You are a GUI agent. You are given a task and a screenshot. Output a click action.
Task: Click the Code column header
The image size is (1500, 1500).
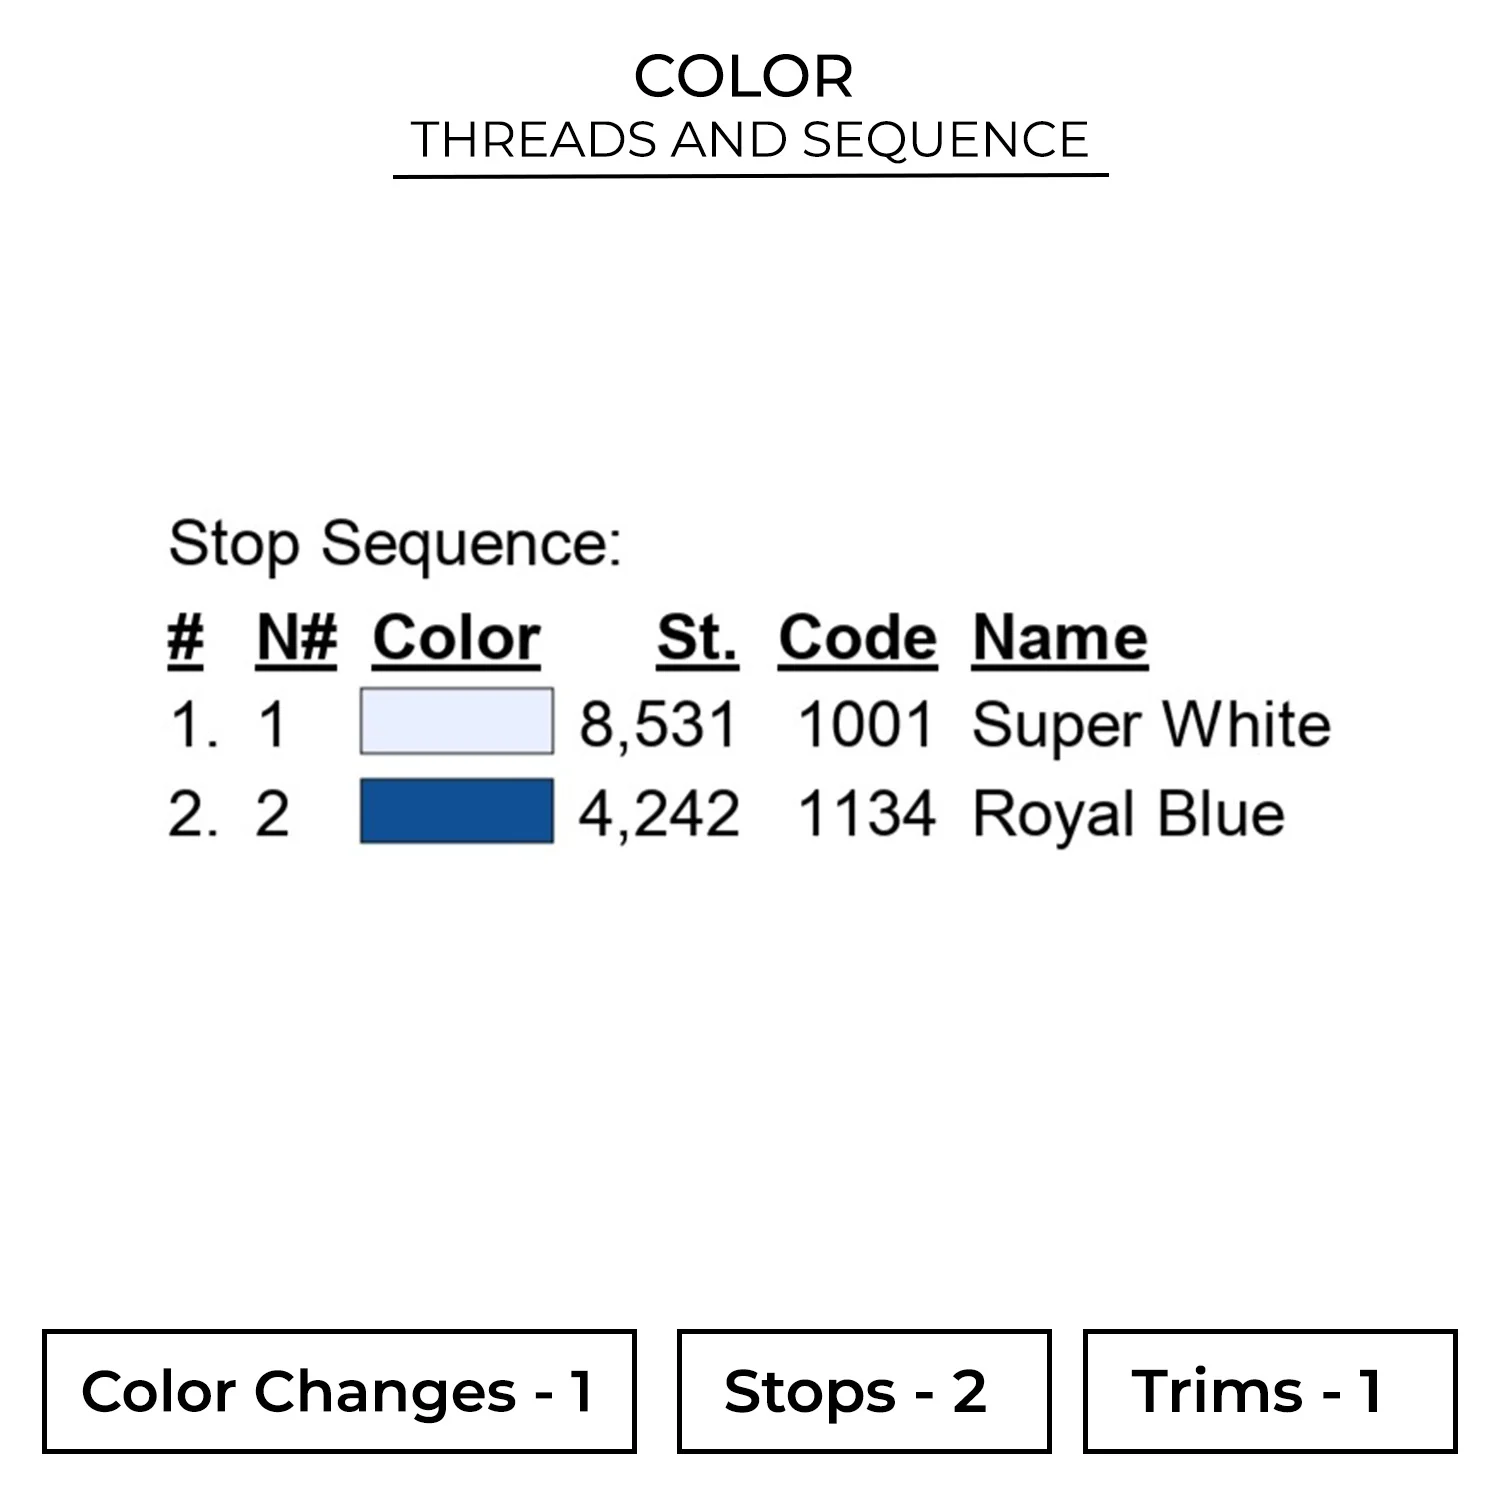pos(858,637)
